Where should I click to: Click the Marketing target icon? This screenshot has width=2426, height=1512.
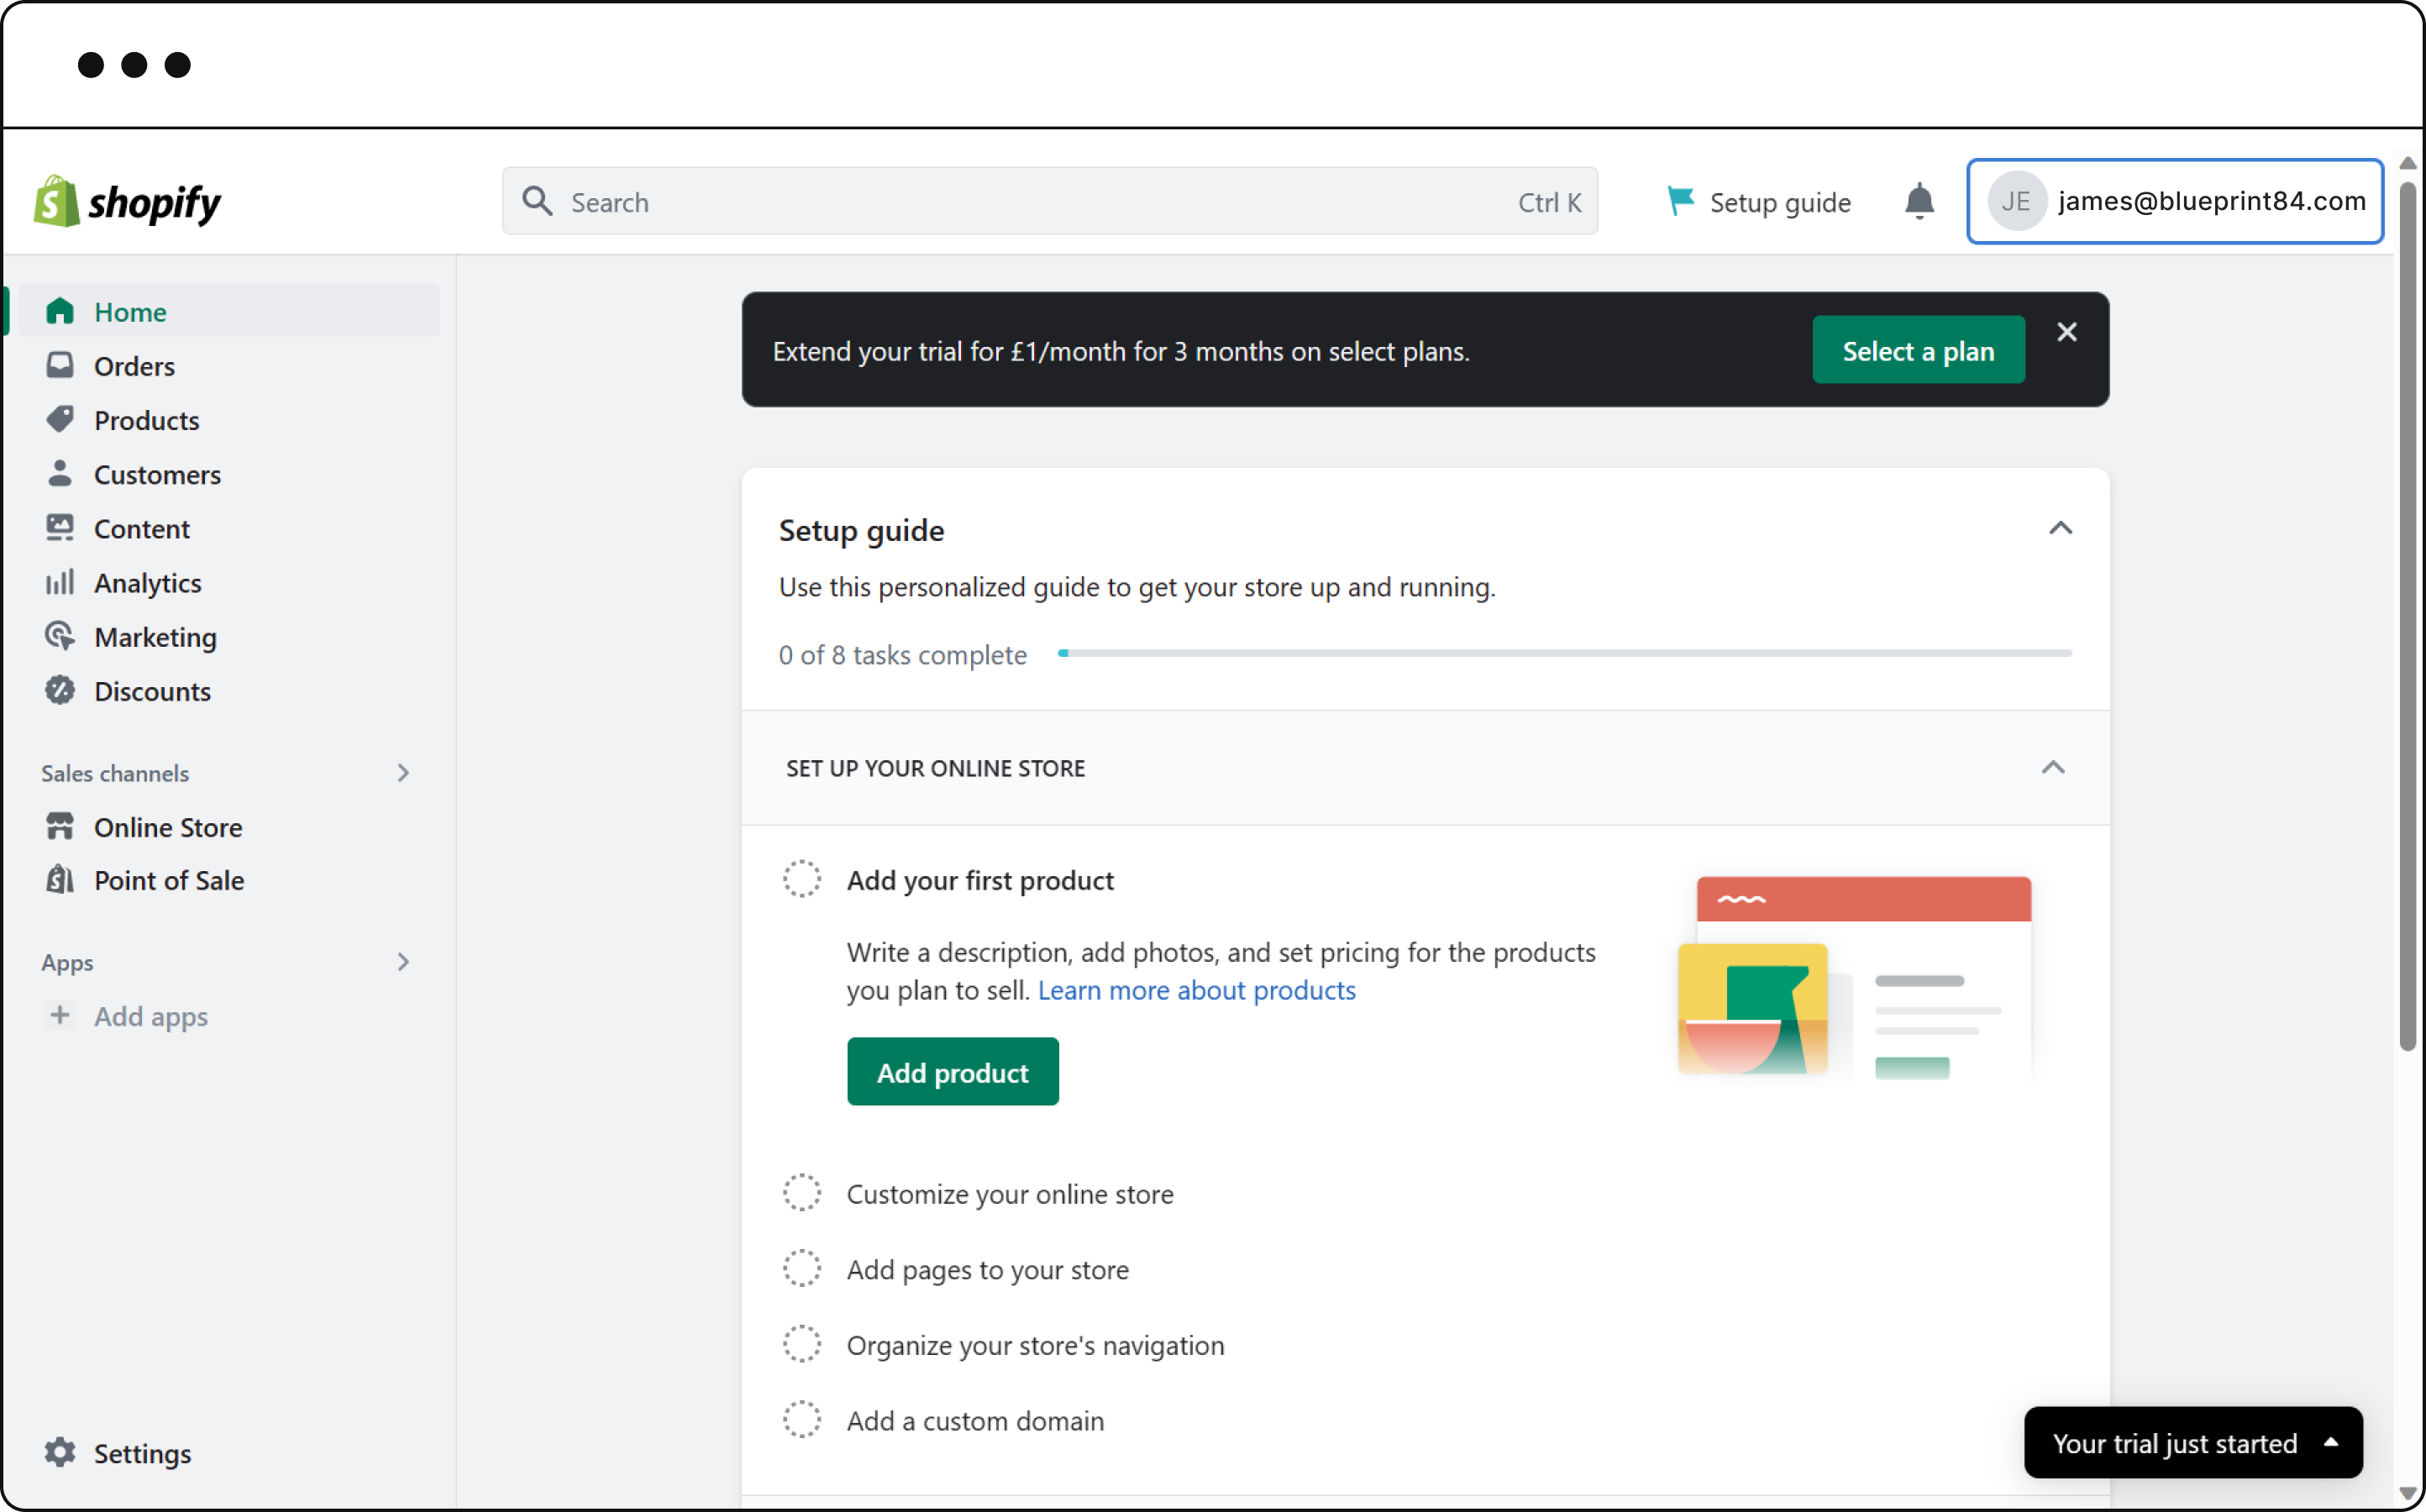pyautogui.click(x=60, y=635)
